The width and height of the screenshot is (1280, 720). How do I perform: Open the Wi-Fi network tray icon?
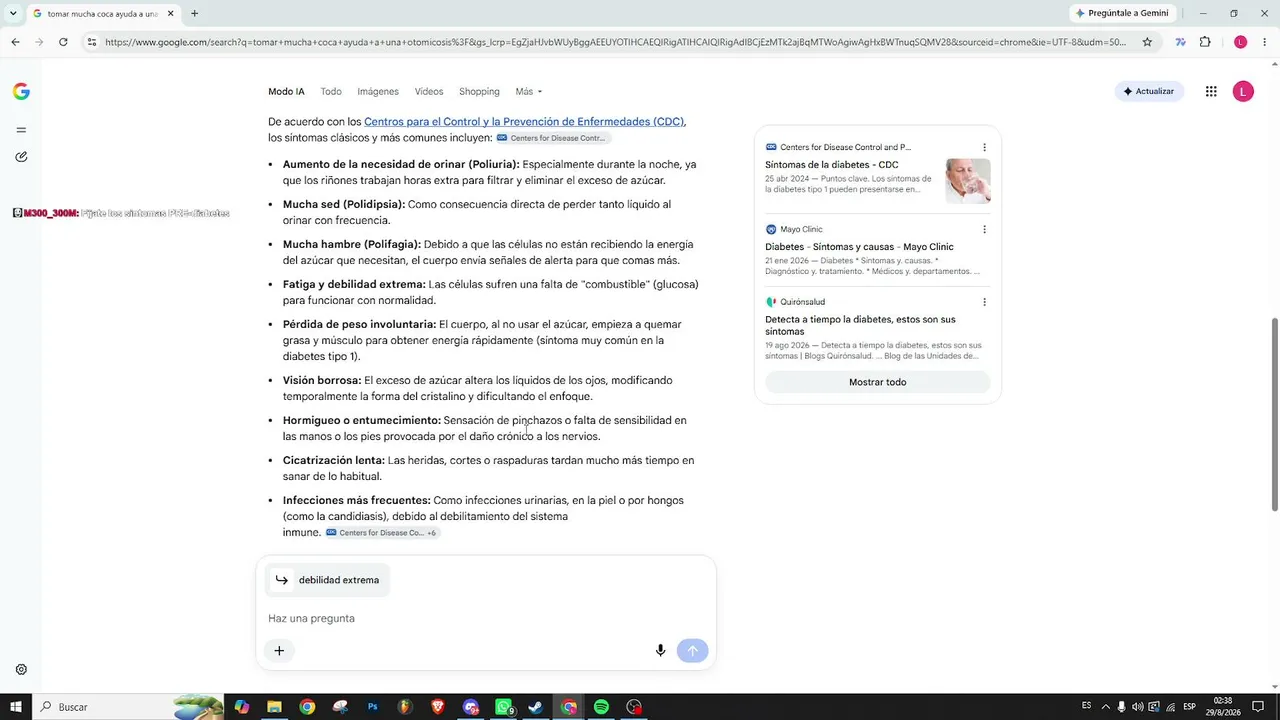[x=1170, y=707]
